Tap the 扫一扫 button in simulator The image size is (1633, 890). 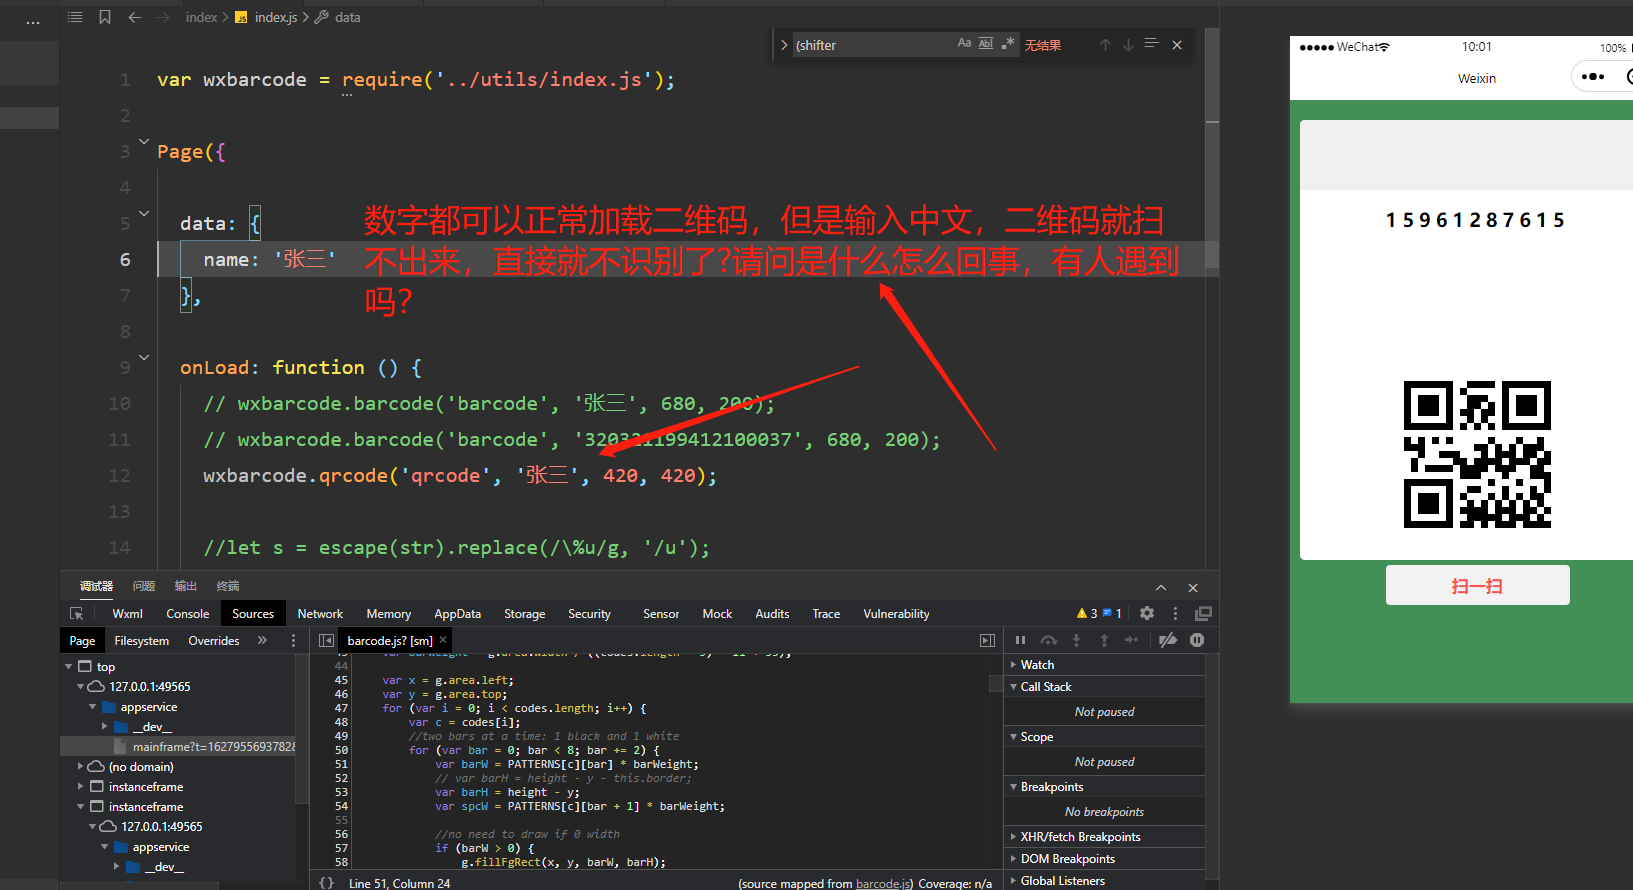tap(1477, 586)
